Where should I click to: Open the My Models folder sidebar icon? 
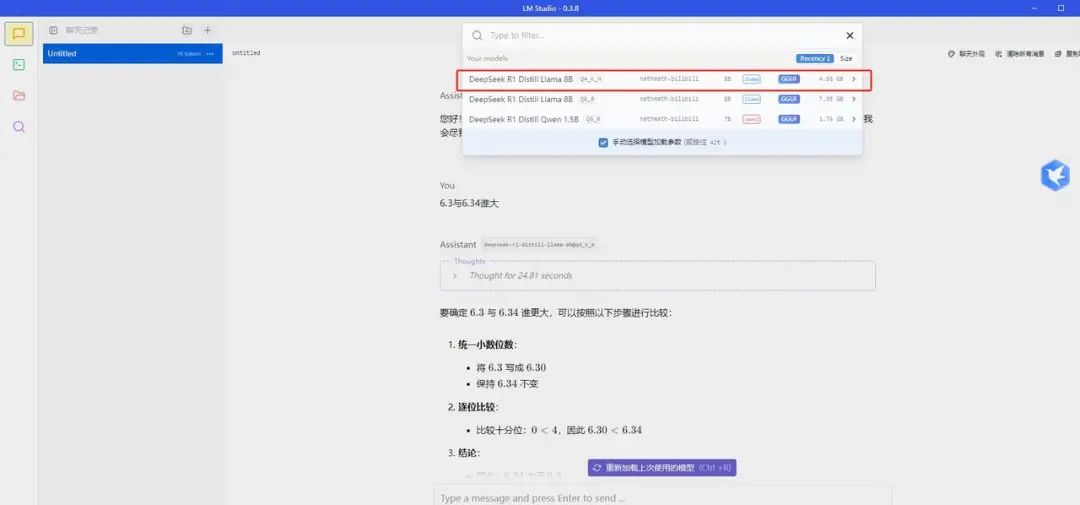coord(19,96)
